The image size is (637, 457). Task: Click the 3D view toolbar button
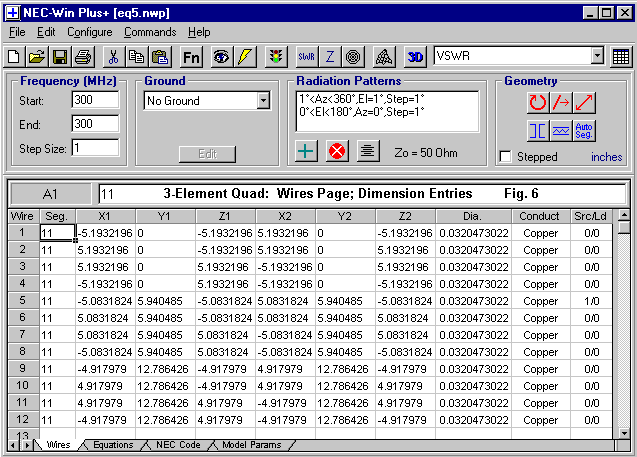[x=416, y=57]
